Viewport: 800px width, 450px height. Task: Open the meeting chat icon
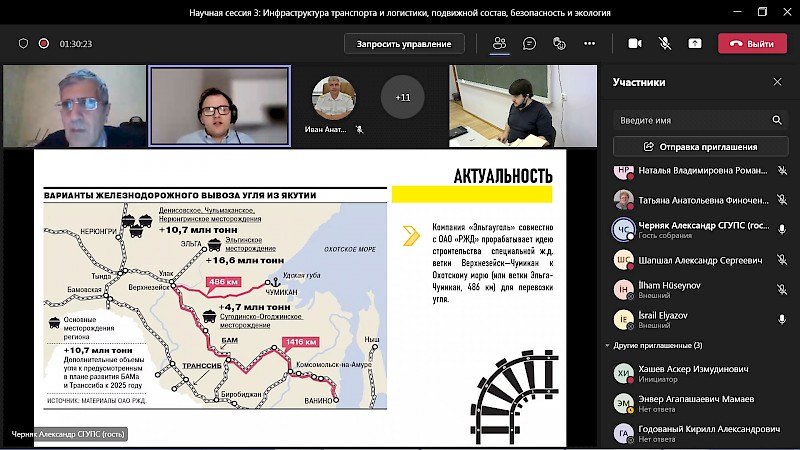point(529,44)
